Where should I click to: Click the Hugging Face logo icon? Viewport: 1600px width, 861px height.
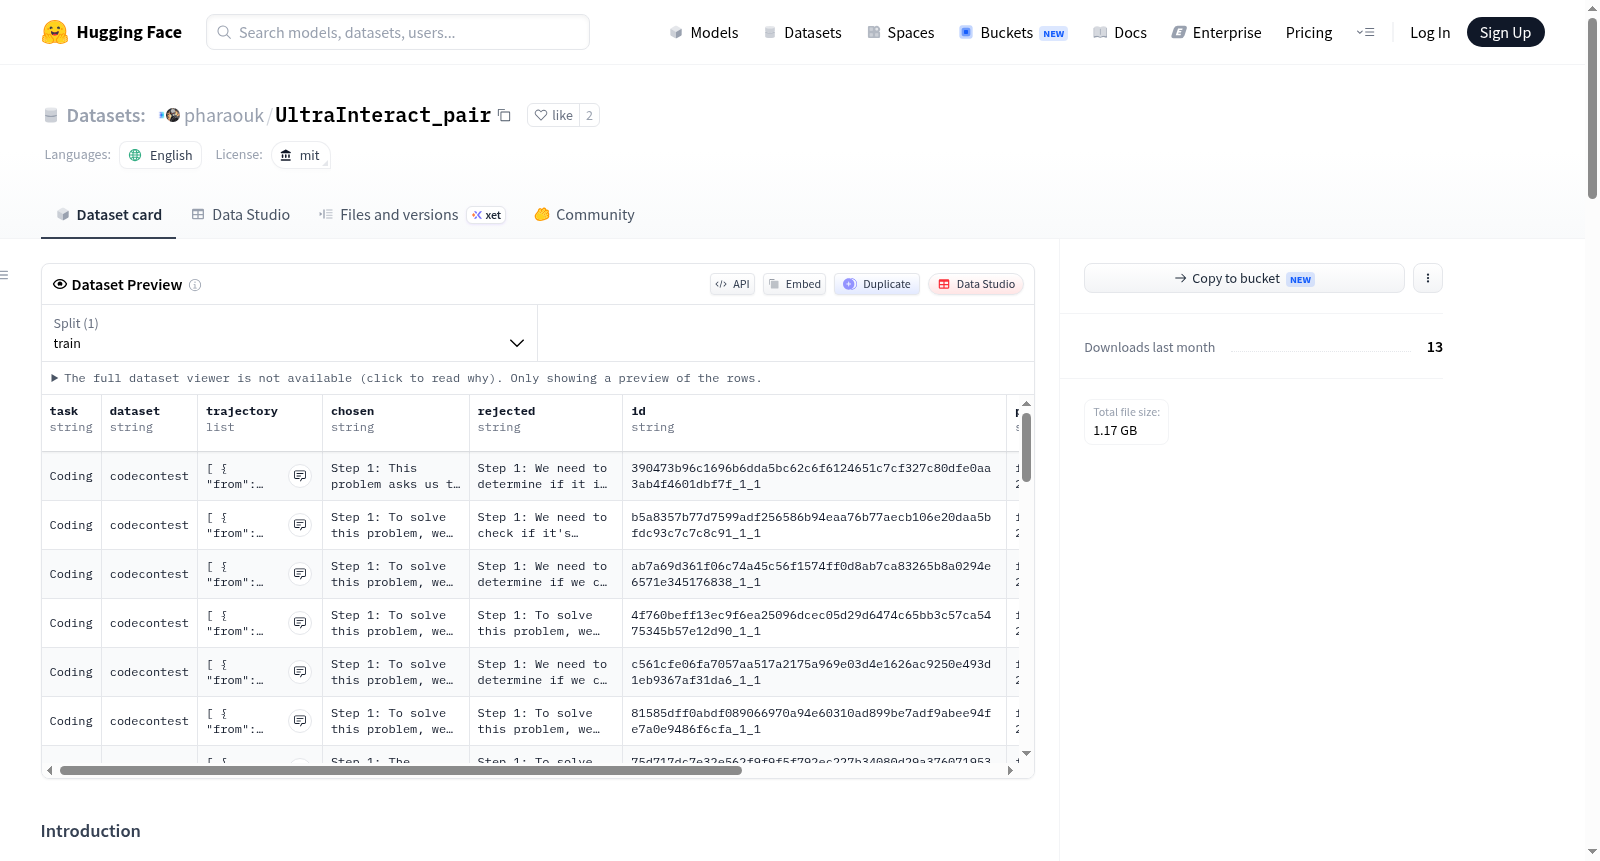(55, 32)
